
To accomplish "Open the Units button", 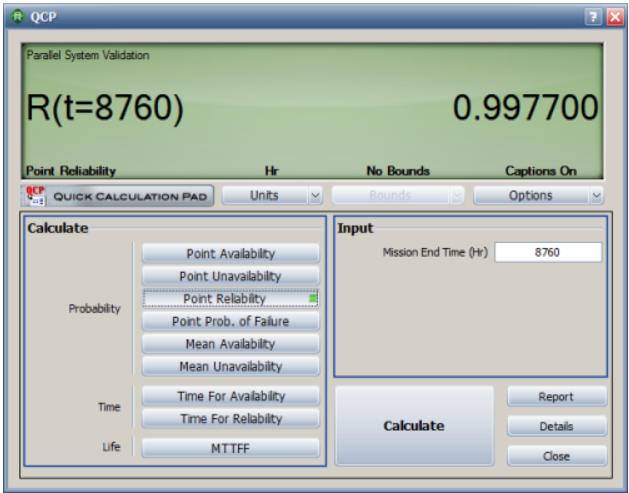I will [x=265, y=196].
